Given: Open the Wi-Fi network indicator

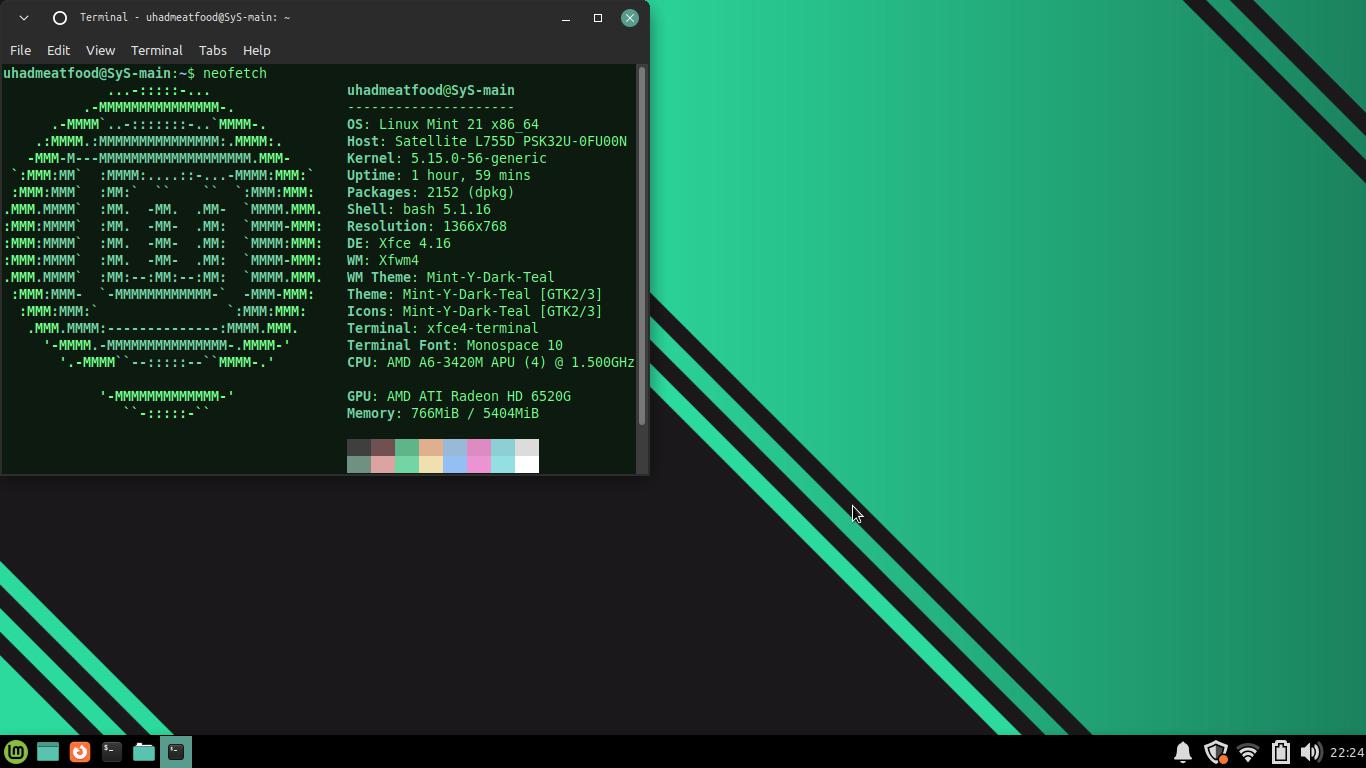Looking at the screenshot, I should 1247,751.
